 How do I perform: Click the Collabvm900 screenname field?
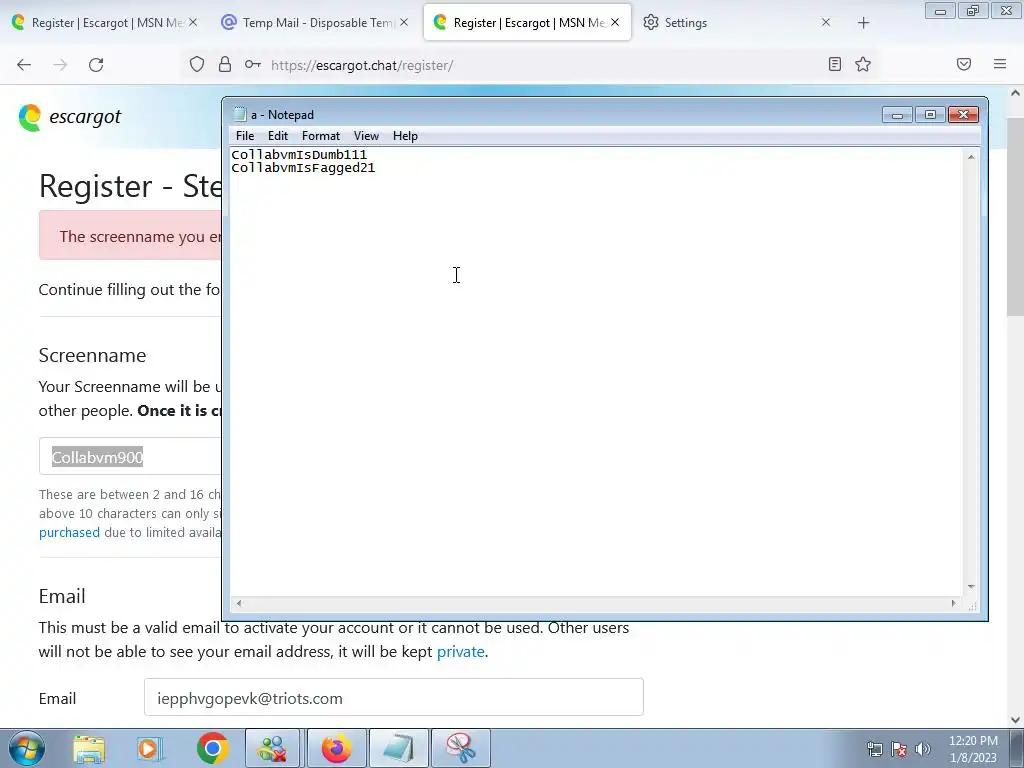131,456
